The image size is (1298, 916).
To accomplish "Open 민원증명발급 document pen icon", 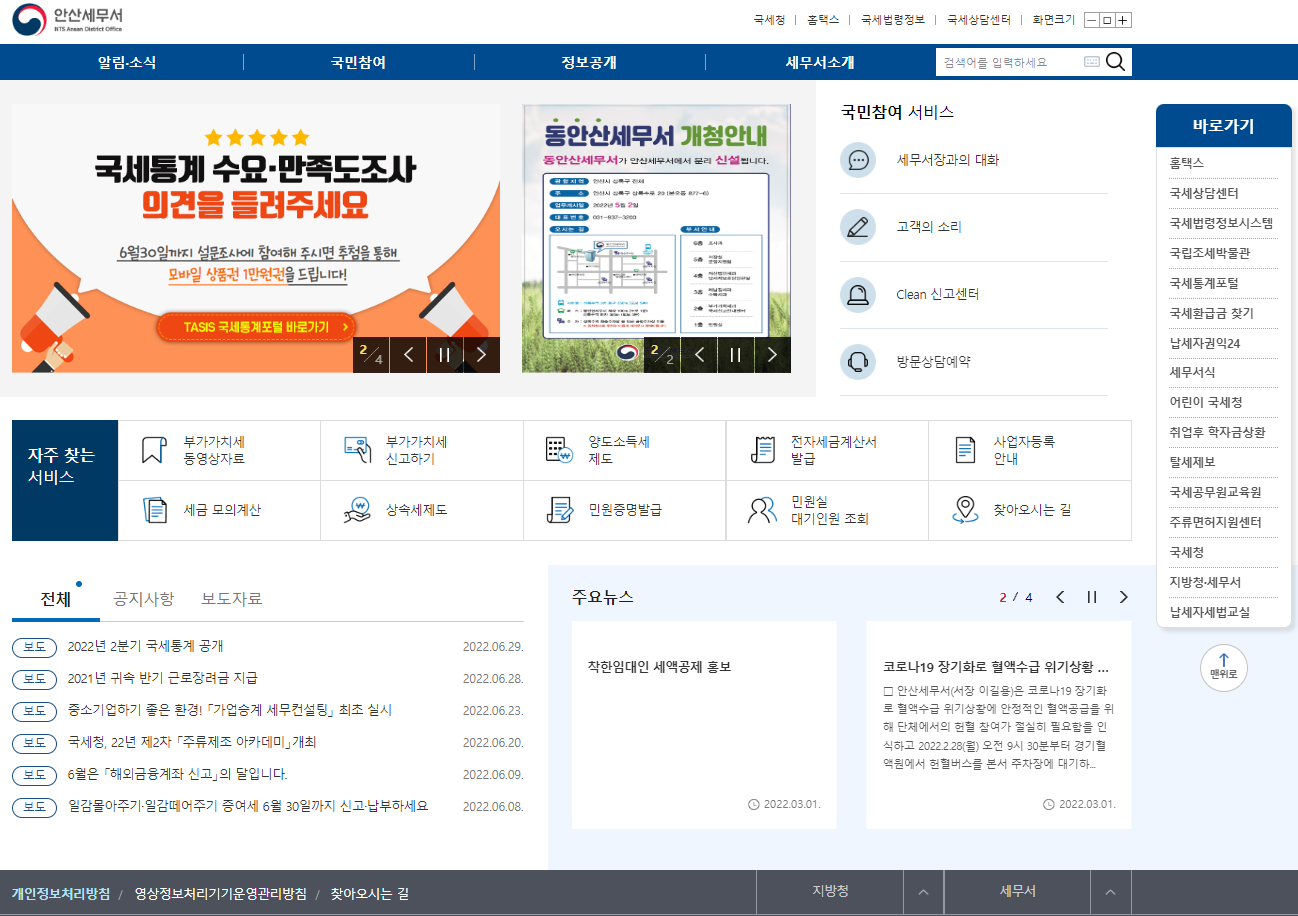I will tap(560, 510).
